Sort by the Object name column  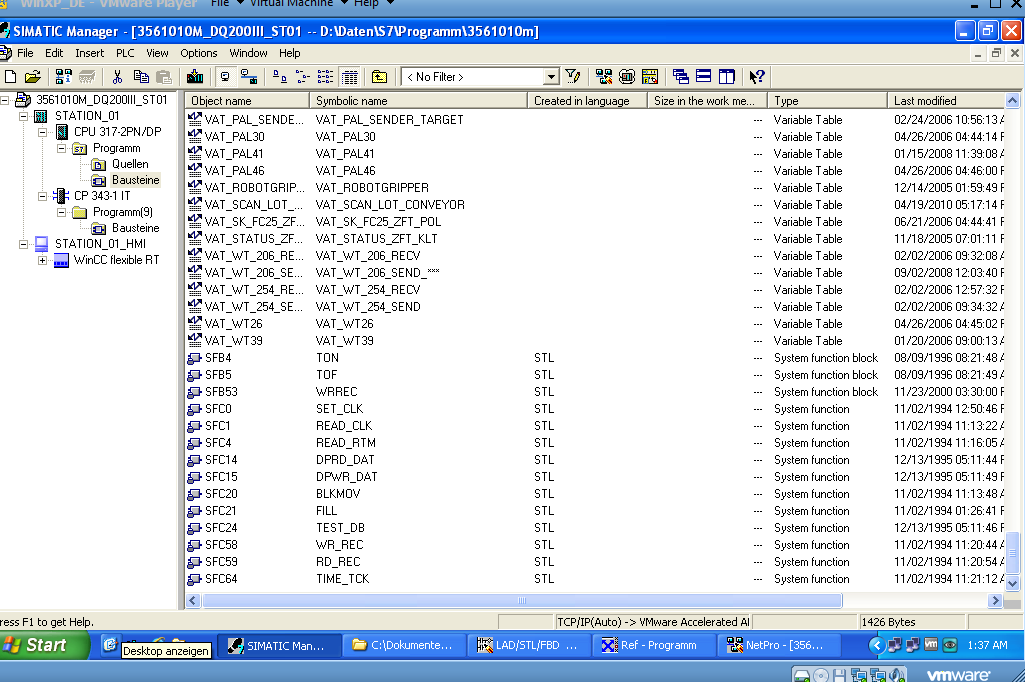247,101
